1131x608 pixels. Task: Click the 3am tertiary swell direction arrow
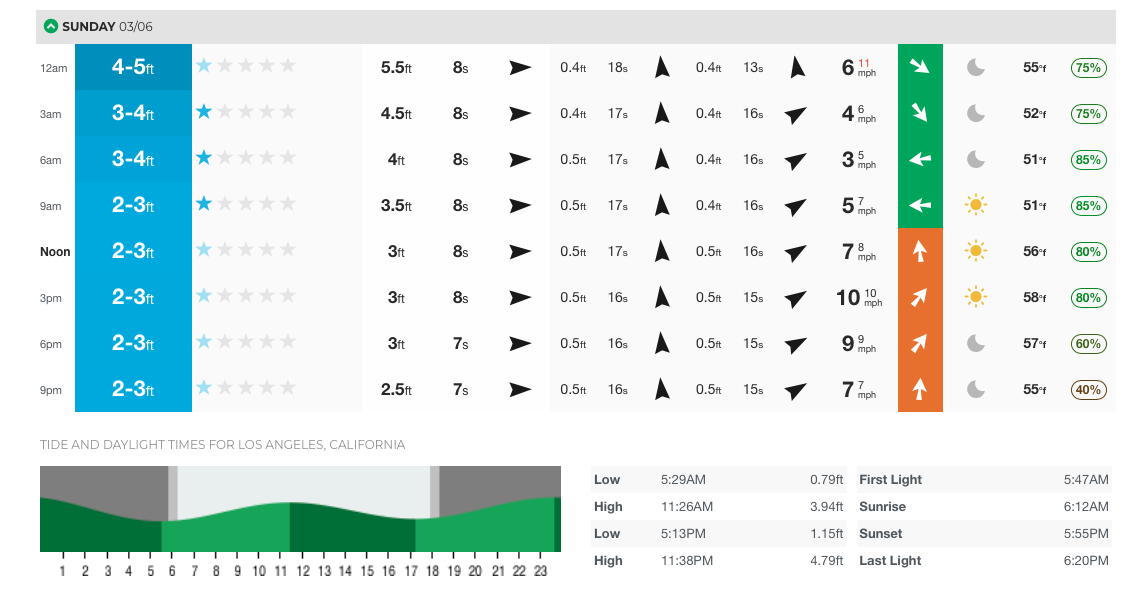[x=796, y=114]
